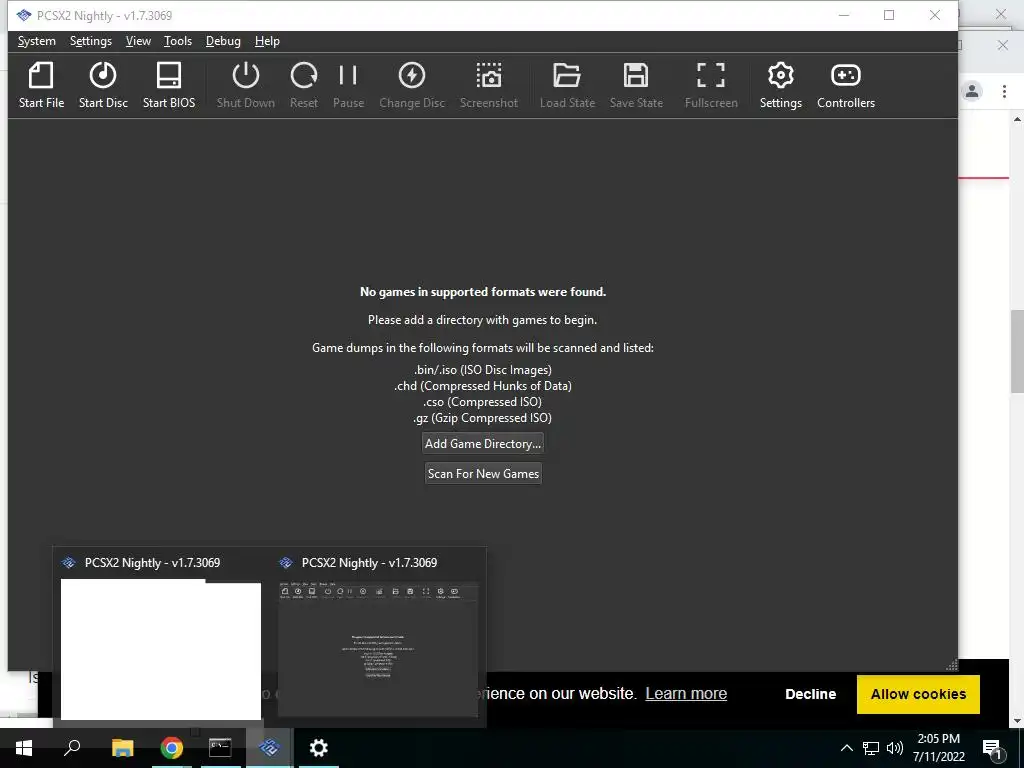1024x768 pixels.
Task: Select the dark PCSX2 window thumbnail preview
Action: pyautogui.click(x=378, y=649)
